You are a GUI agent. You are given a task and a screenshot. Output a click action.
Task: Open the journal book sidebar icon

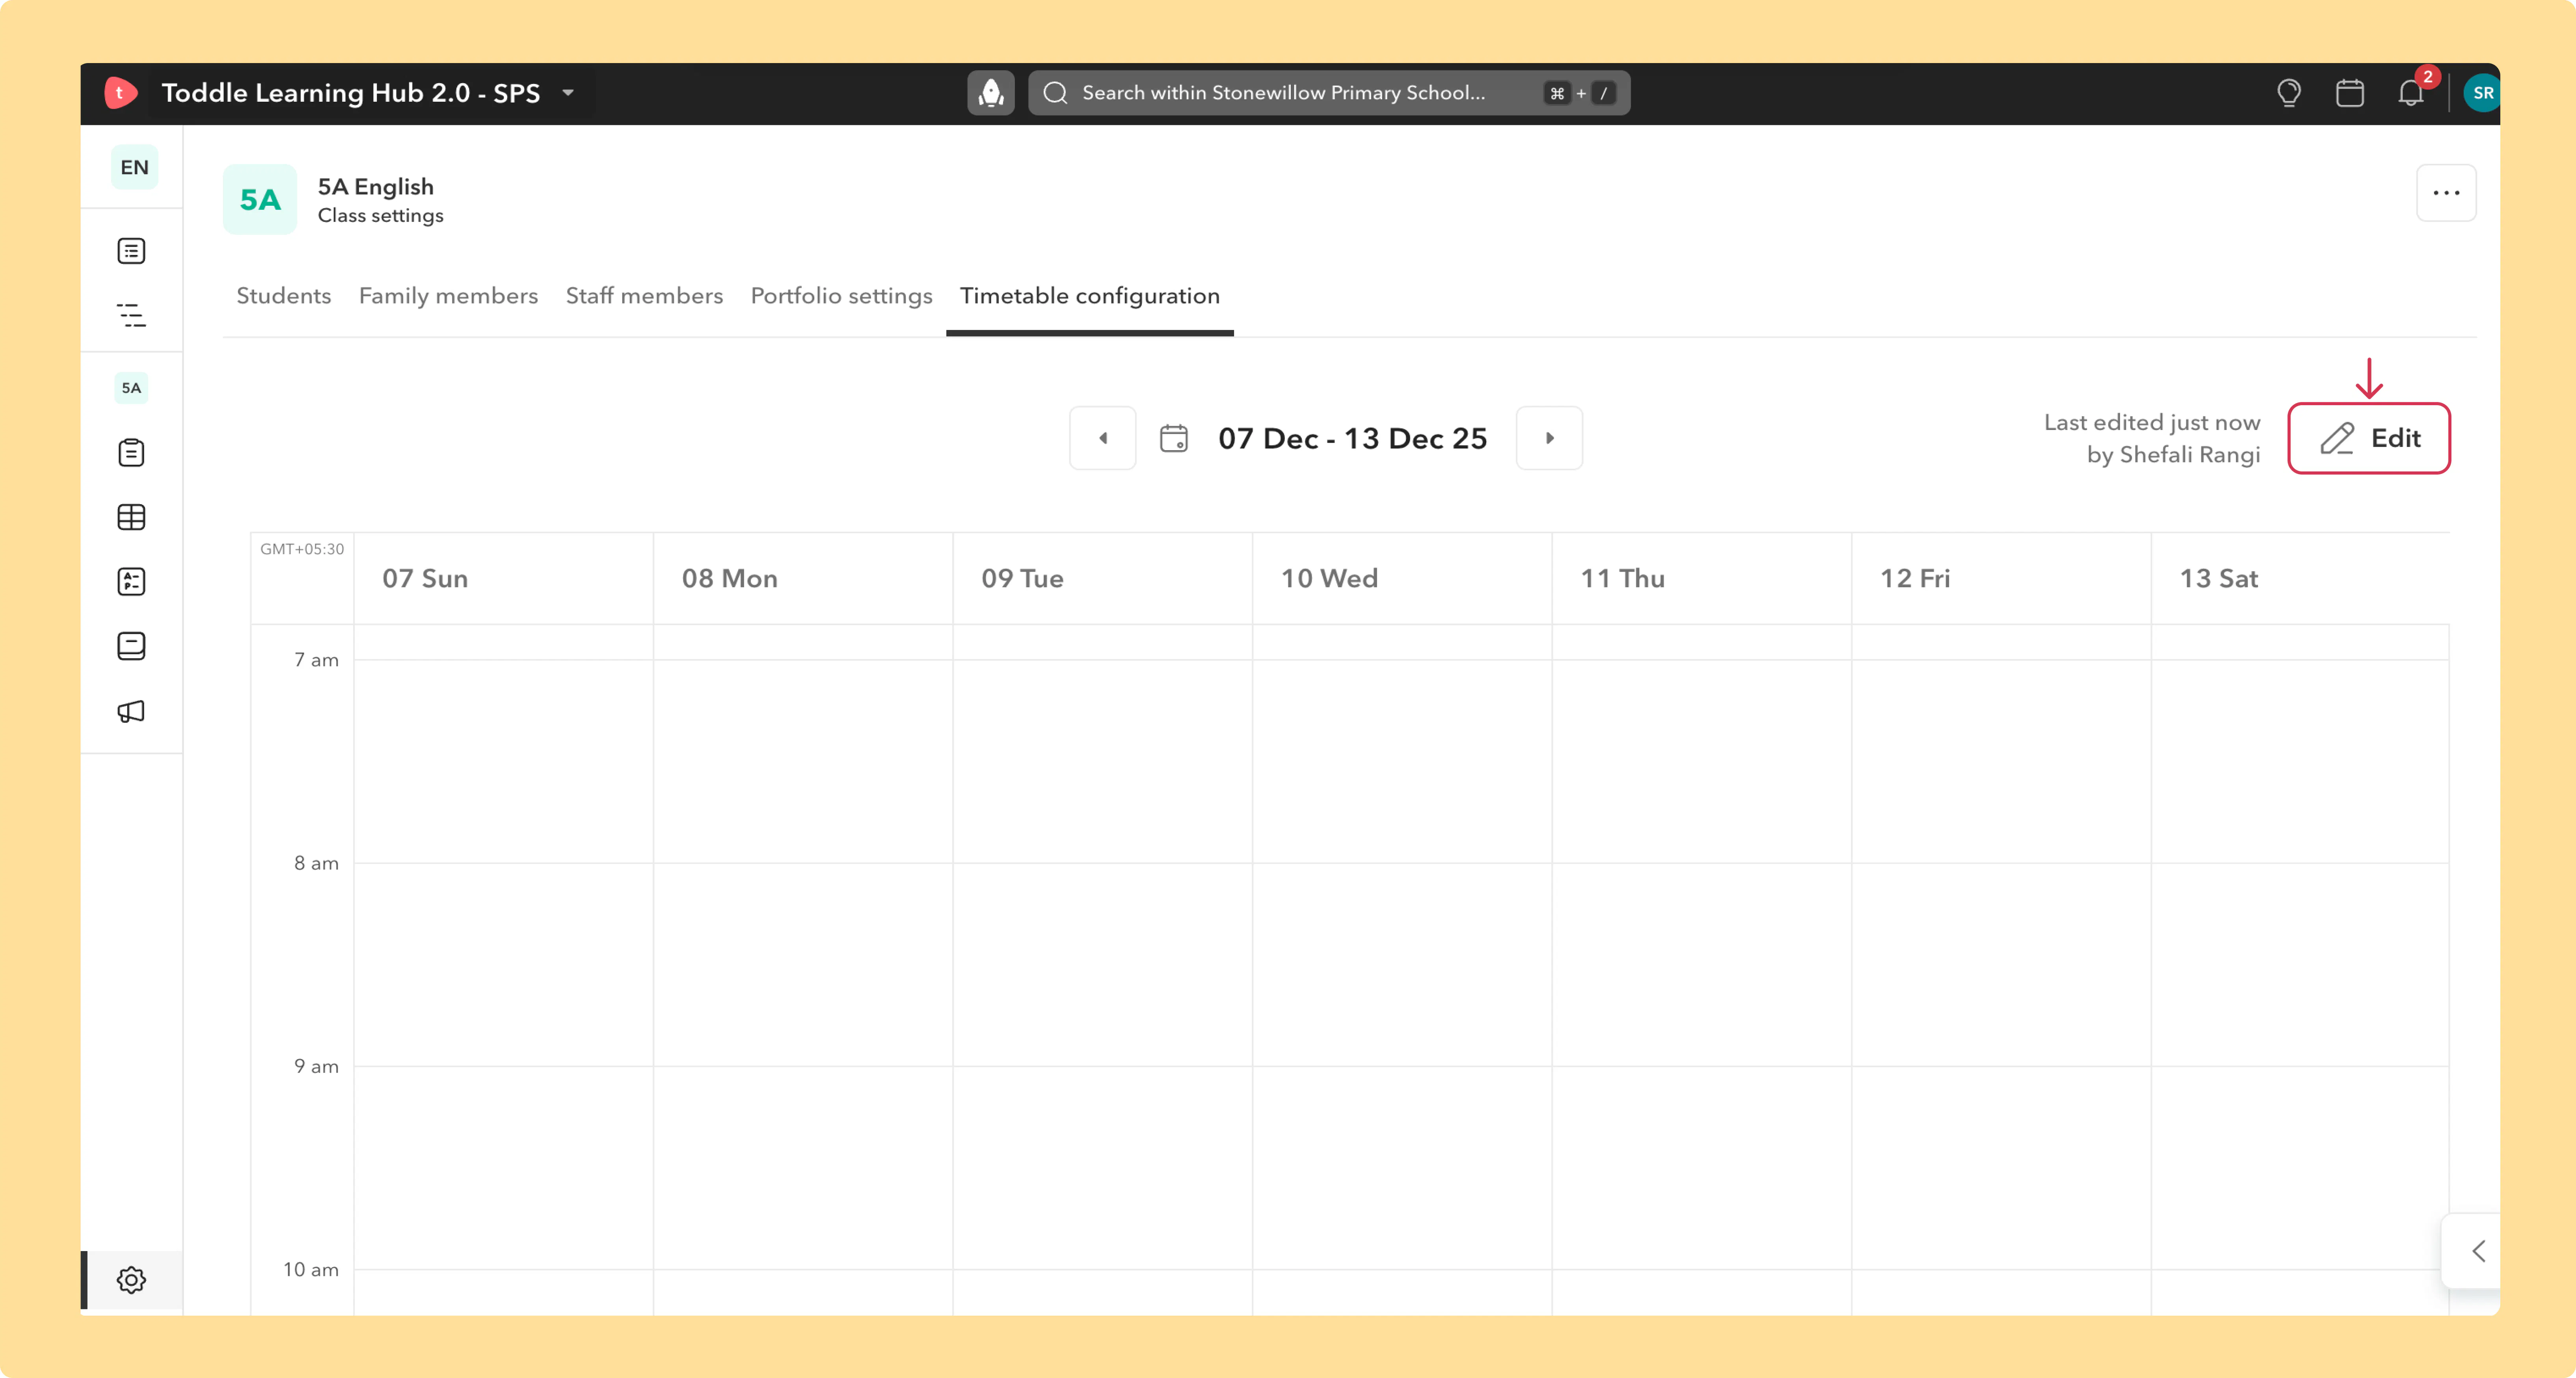coord(131,646)
